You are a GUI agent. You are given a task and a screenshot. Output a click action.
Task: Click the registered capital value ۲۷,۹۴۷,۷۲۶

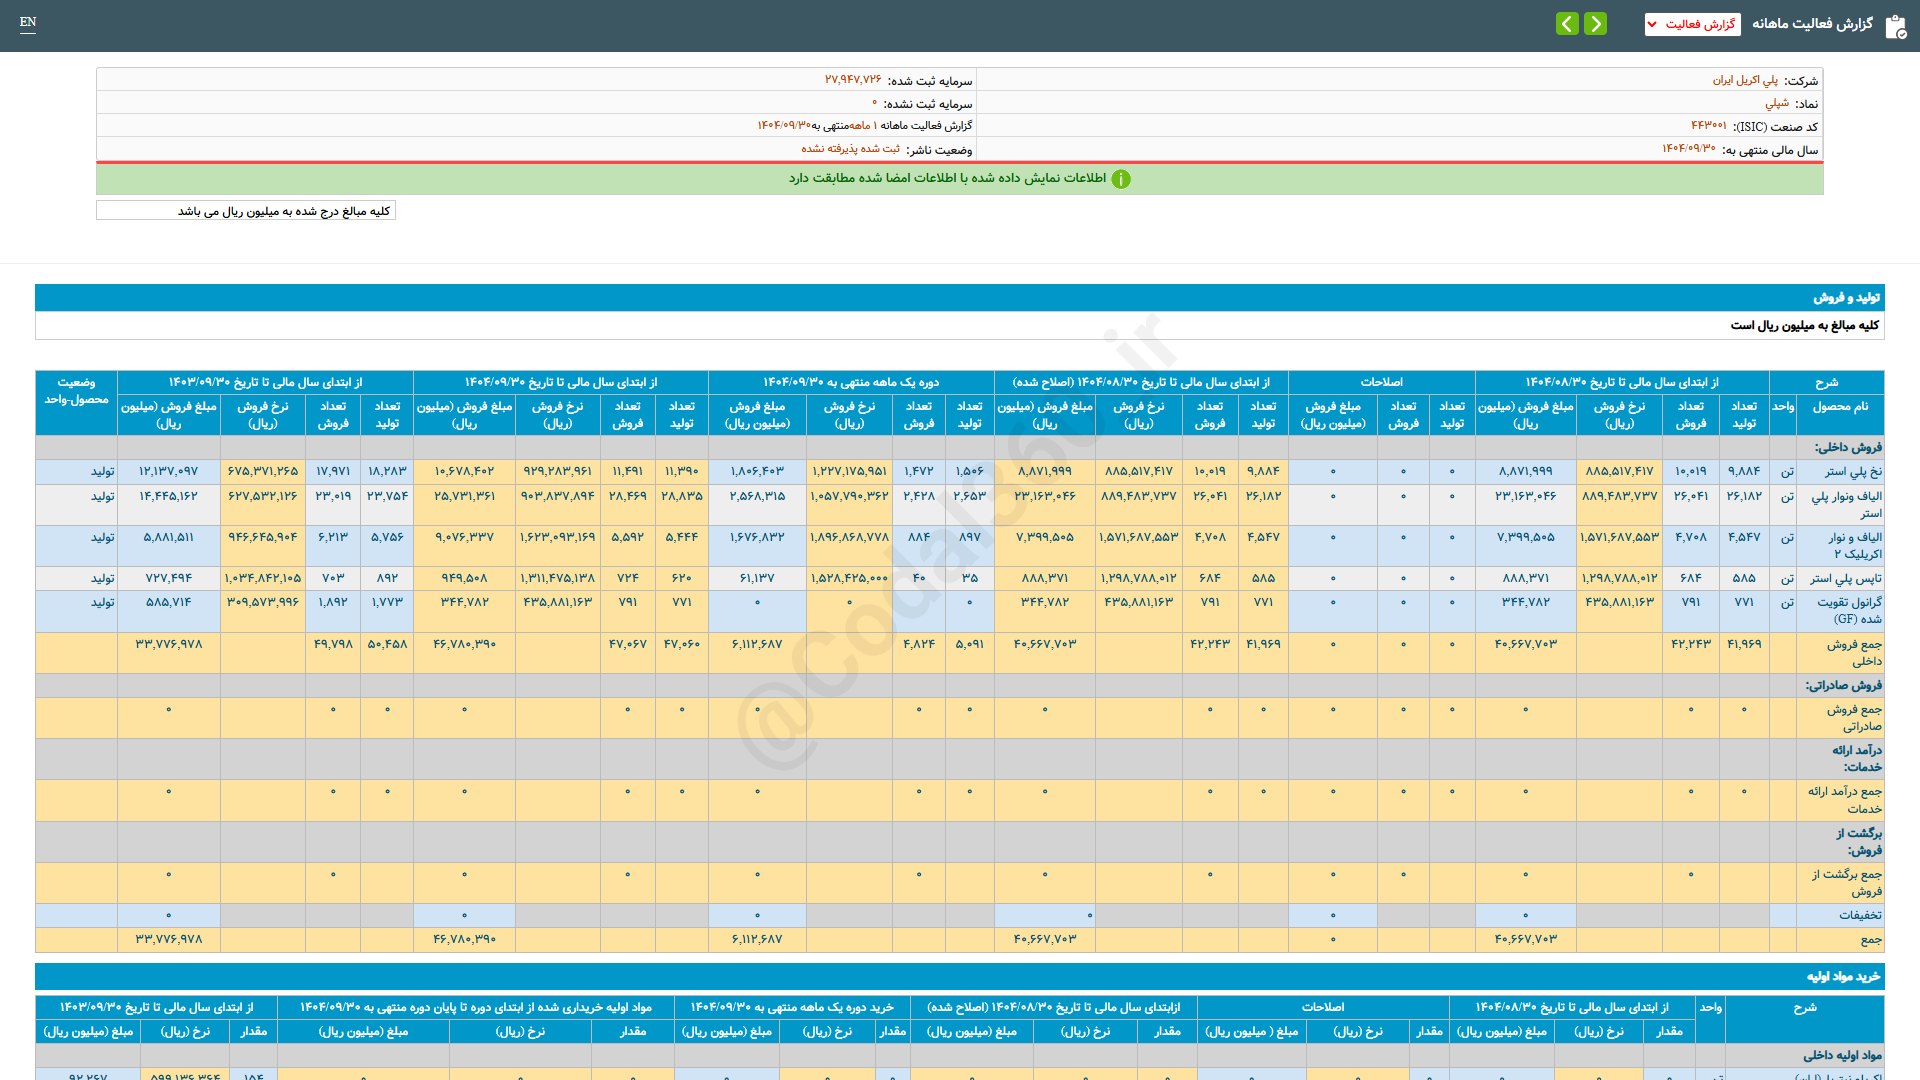(853, 80)
